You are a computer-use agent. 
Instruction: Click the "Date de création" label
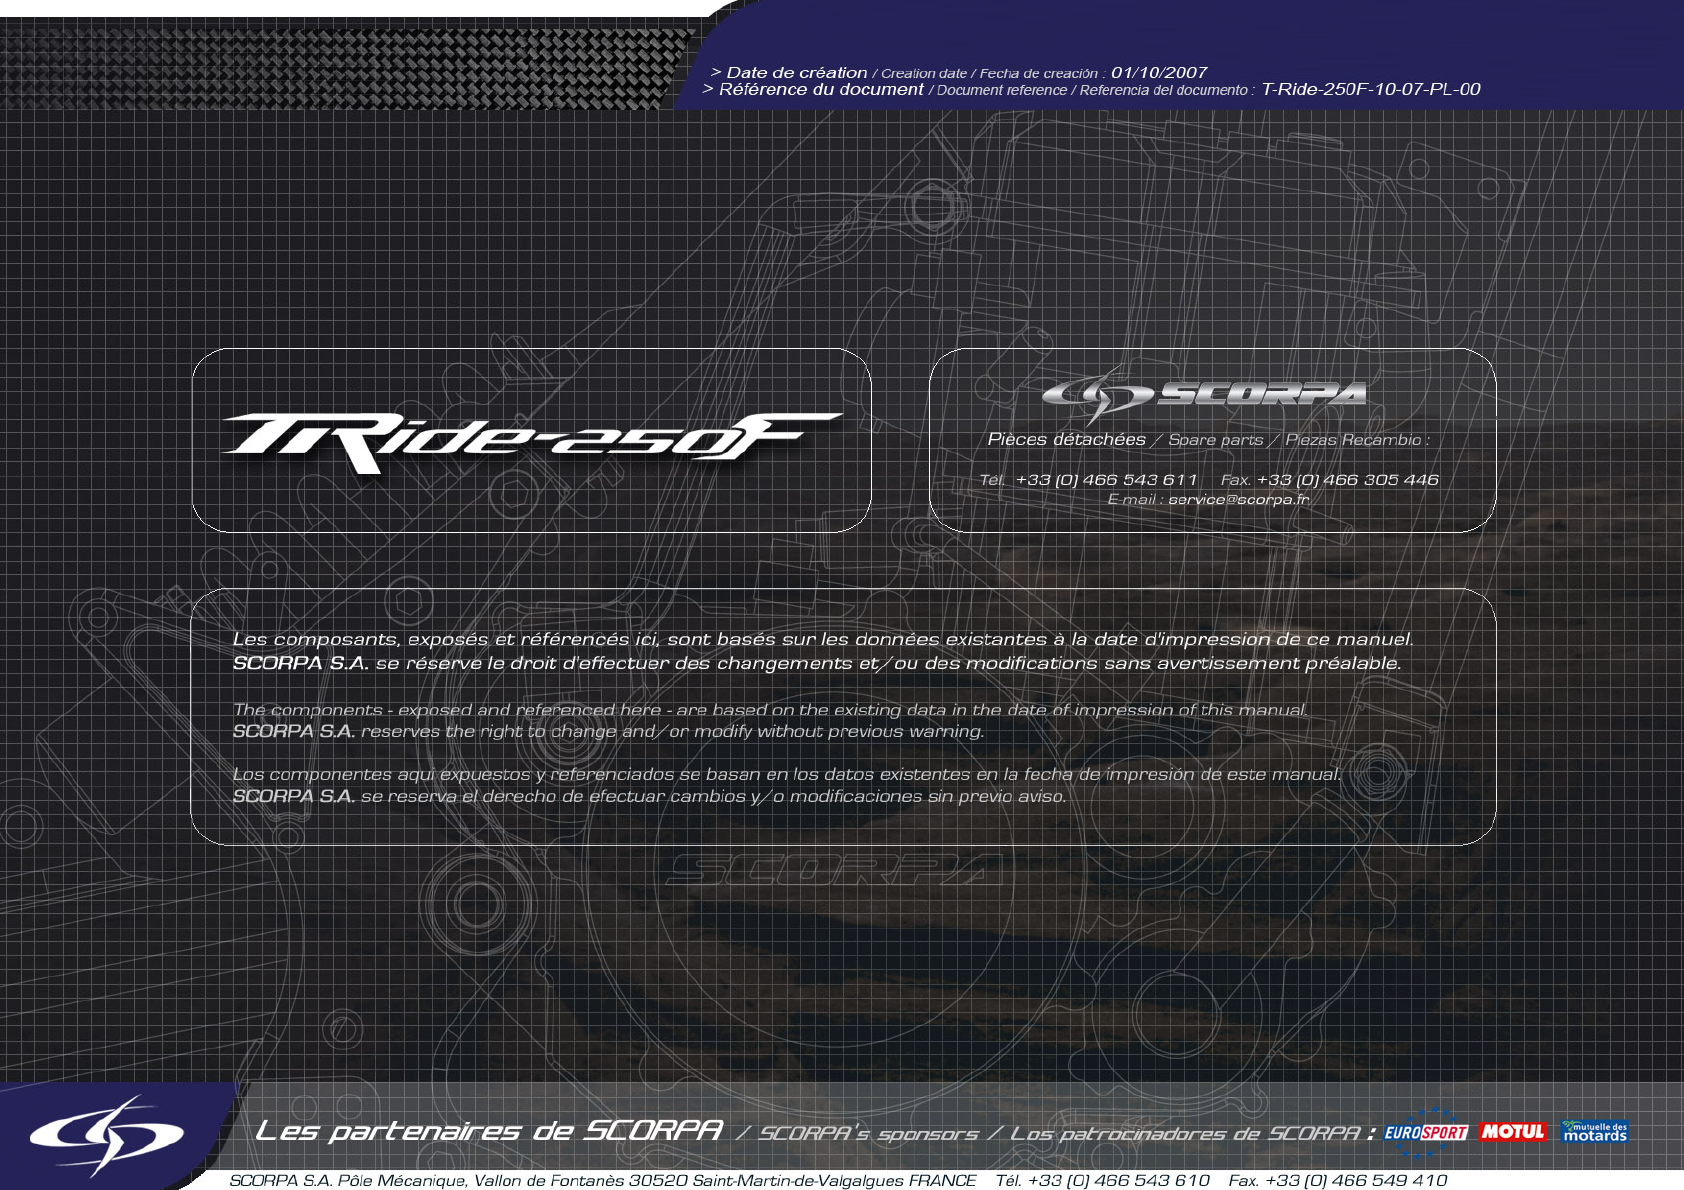(x=797, y=73)
